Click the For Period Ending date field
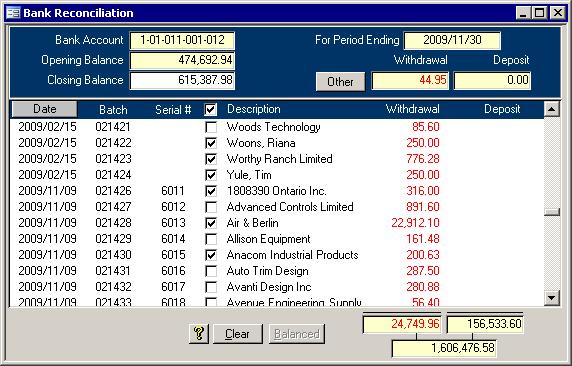The image size is (572, 366). [452, 40]
